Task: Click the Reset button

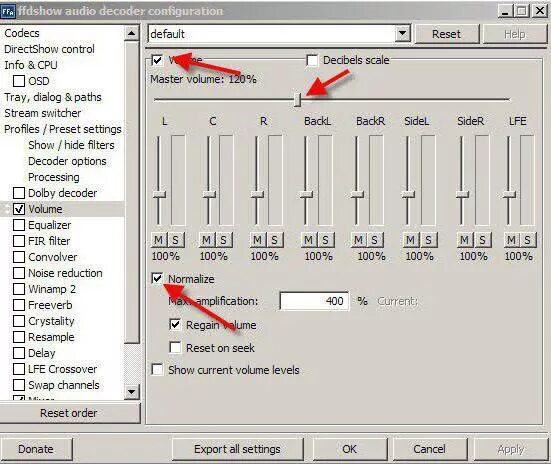Action: click(x=447, y=34)
